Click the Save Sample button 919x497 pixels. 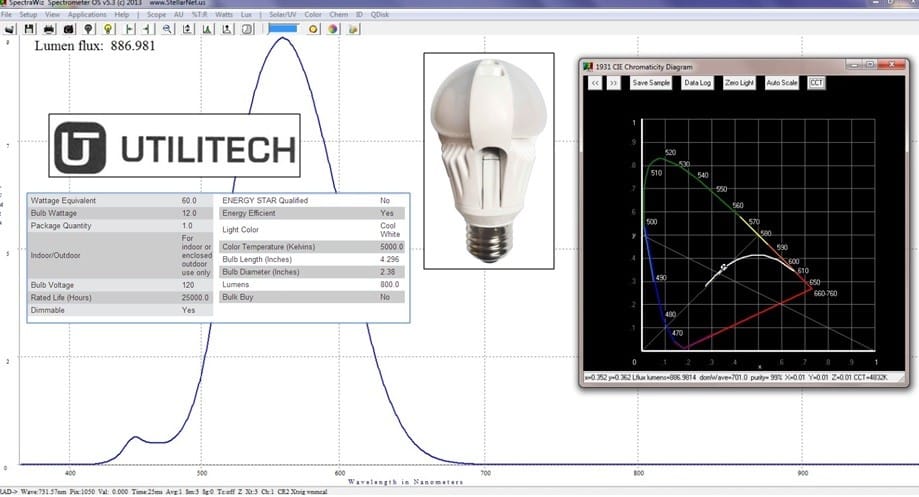pos(651,83)
